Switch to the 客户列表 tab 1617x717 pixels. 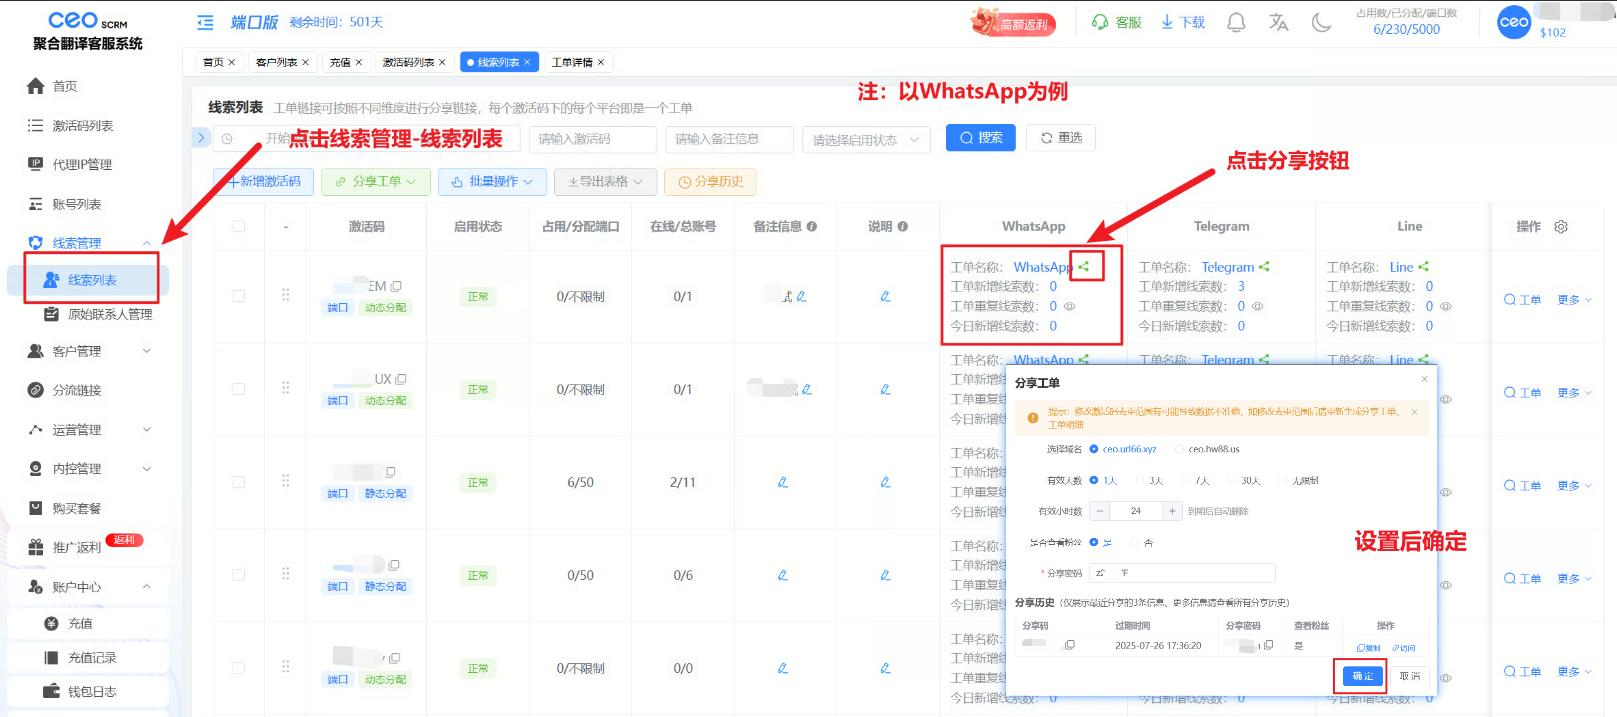(x=282, y=62)
